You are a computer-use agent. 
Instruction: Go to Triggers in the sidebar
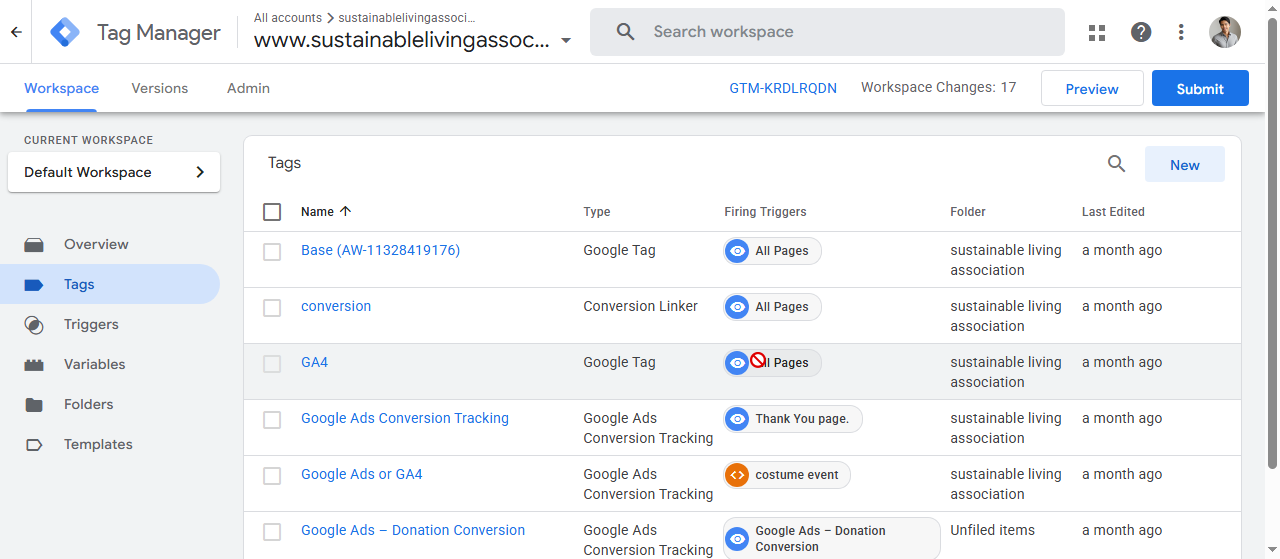click(91, 324)
